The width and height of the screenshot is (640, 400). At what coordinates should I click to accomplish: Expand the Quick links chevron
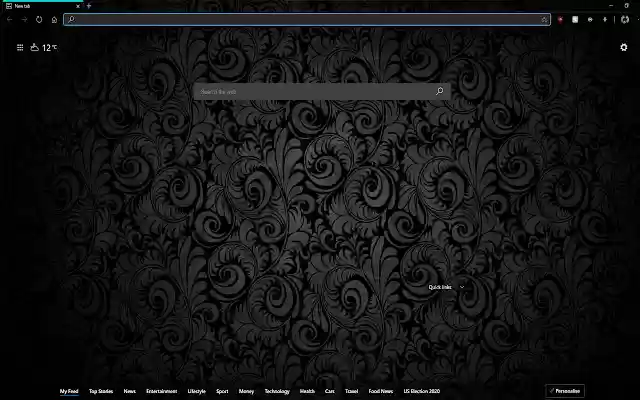[x=462, y=287]
